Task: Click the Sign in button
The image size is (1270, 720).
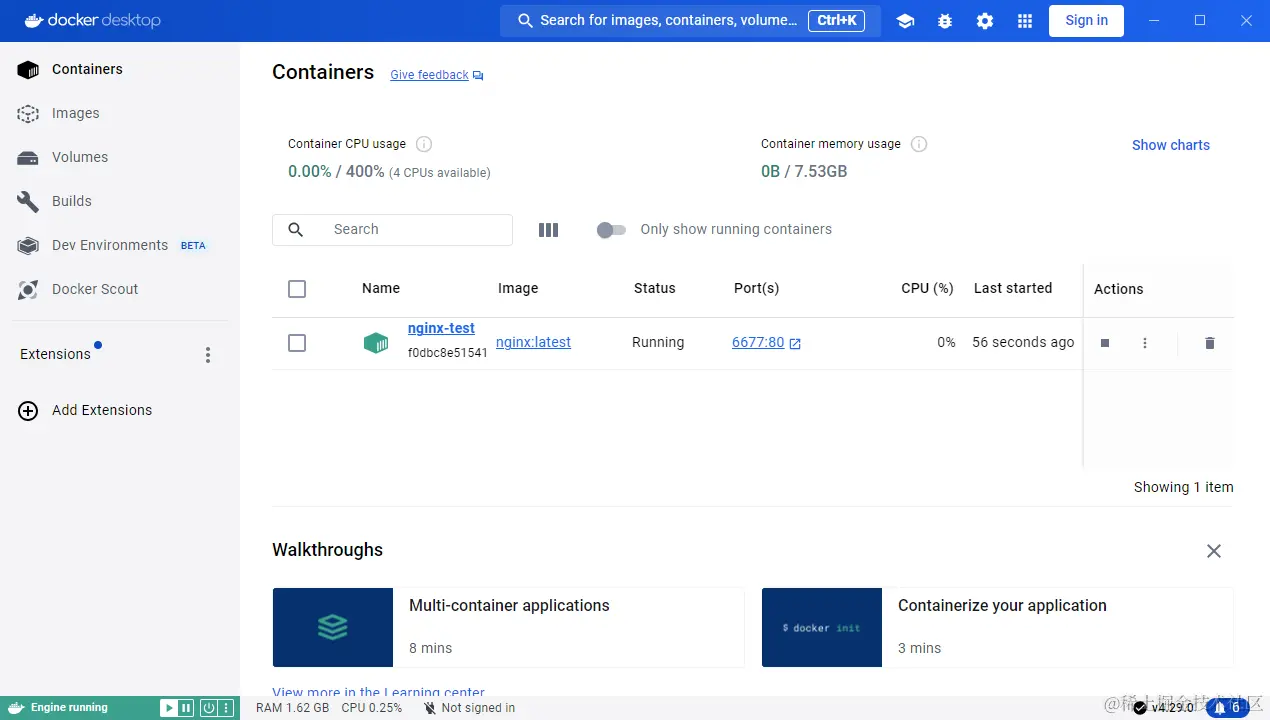Action: (x=1086, y=20)
